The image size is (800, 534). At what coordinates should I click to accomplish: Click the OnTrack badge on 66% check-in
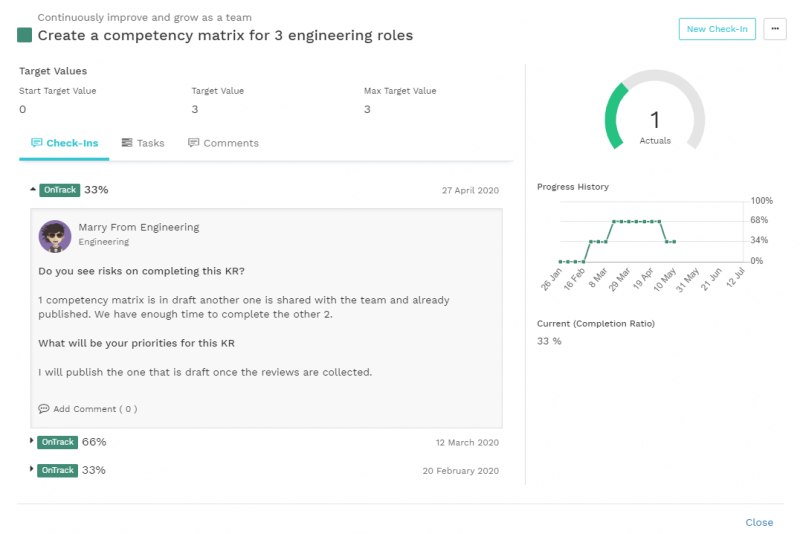tap(58, 442)
